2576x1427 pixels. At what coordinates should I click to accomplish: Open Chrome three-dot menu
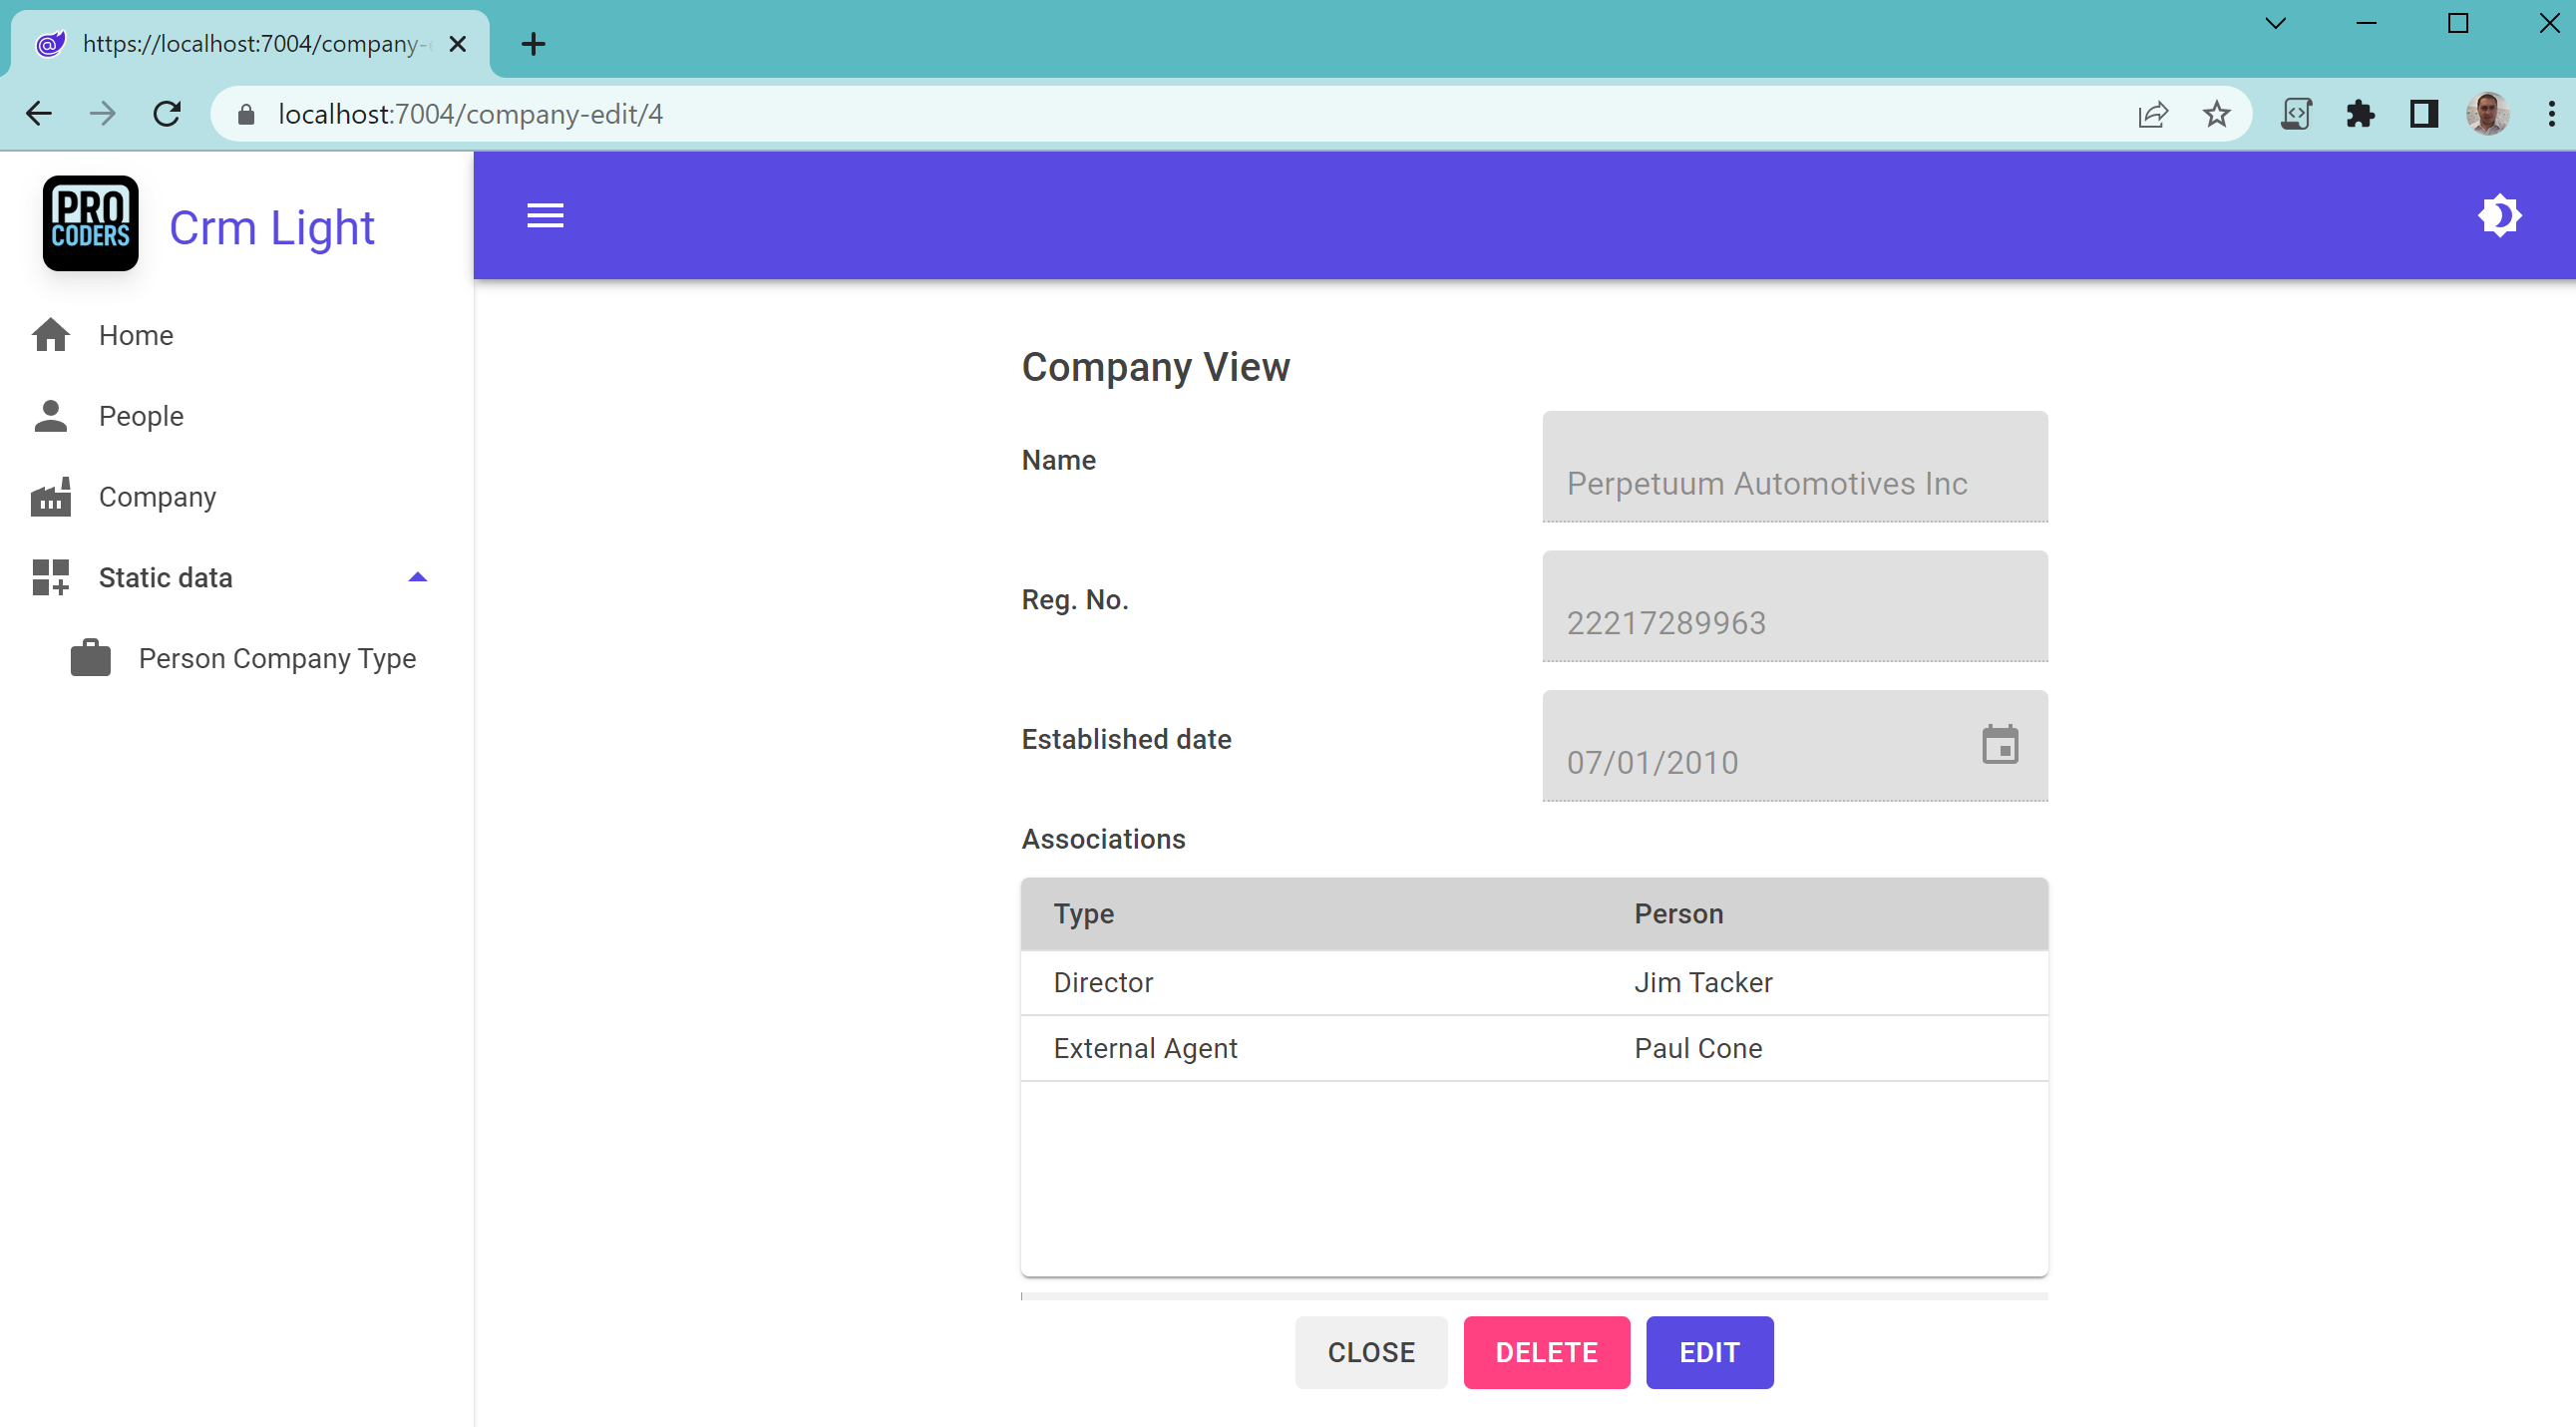coord(2551,114)
